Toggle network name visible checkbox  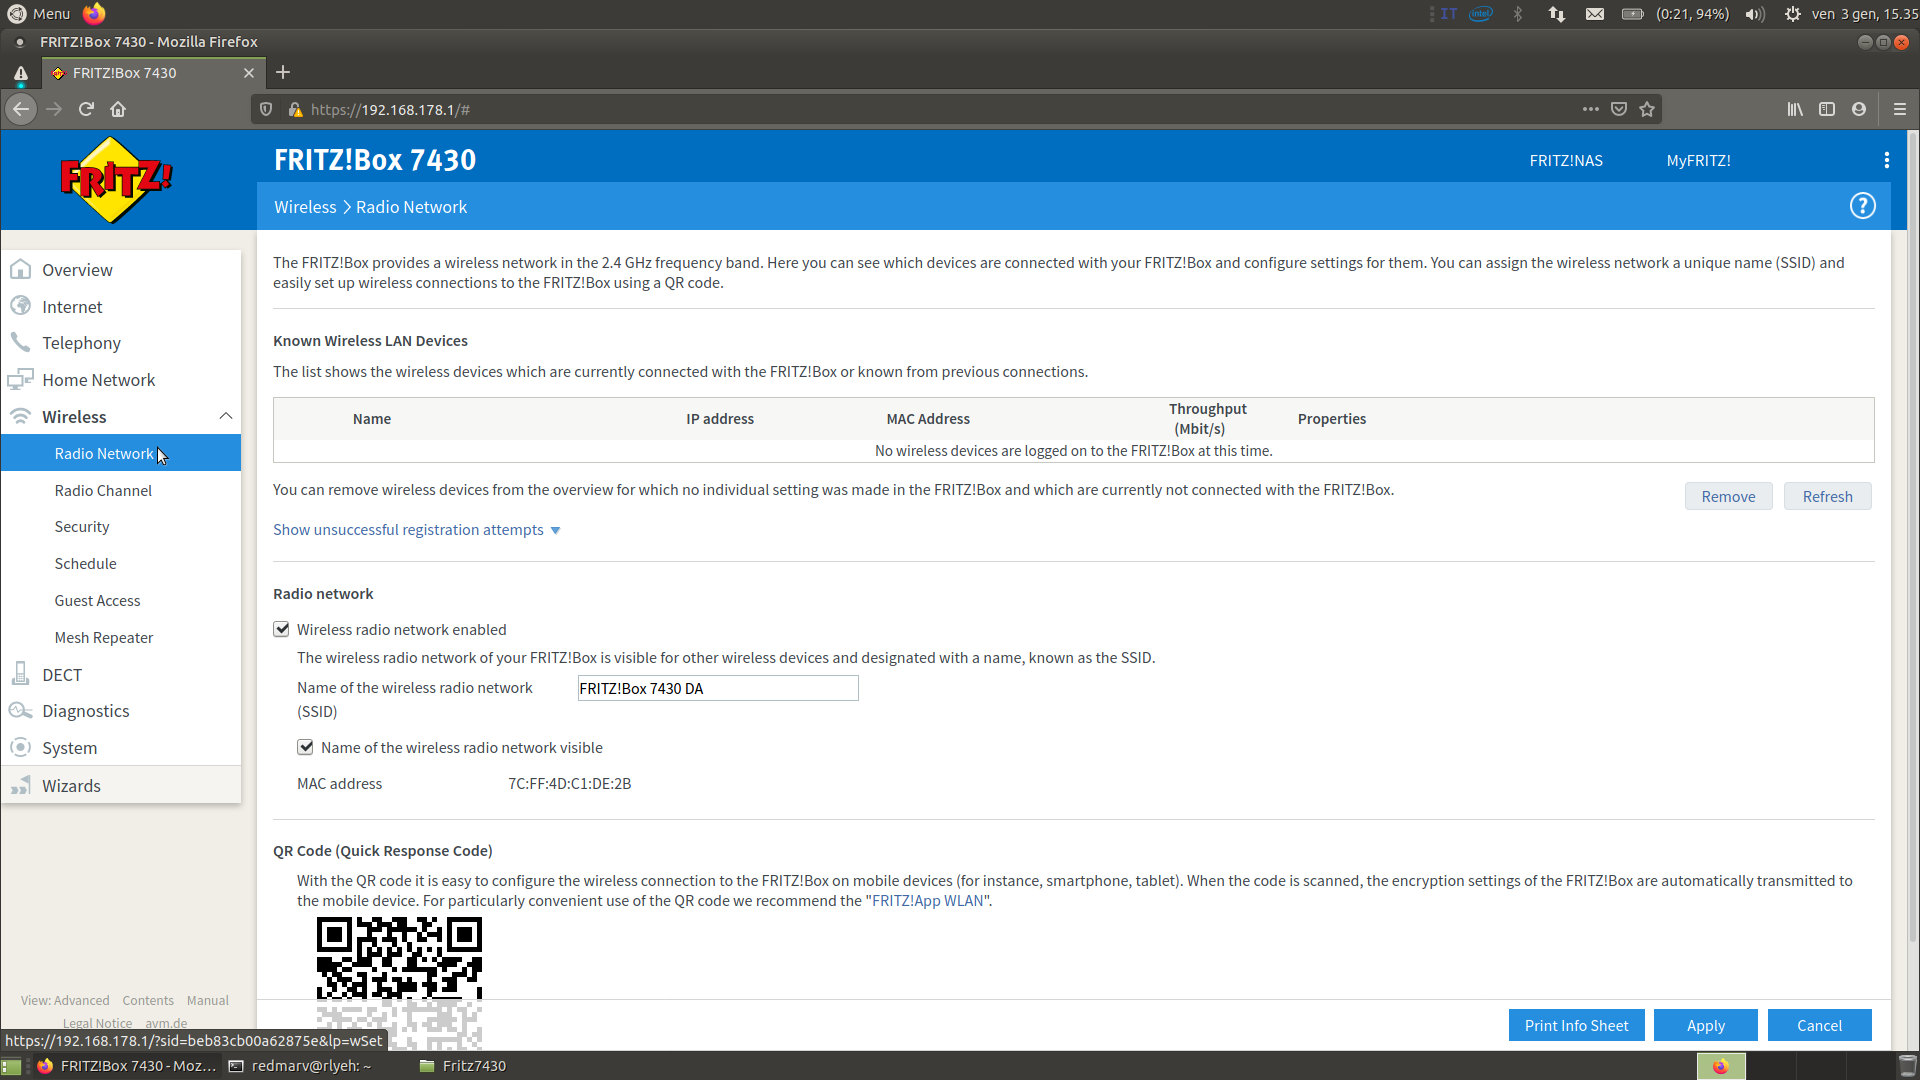[x=306, y=747]
